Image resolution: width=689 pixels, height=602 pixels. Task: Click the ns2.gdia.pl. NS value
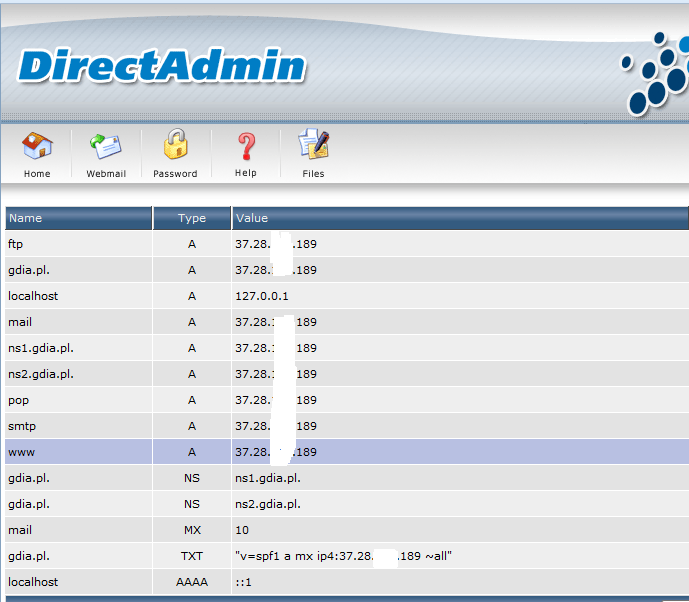tap(268, 504)
